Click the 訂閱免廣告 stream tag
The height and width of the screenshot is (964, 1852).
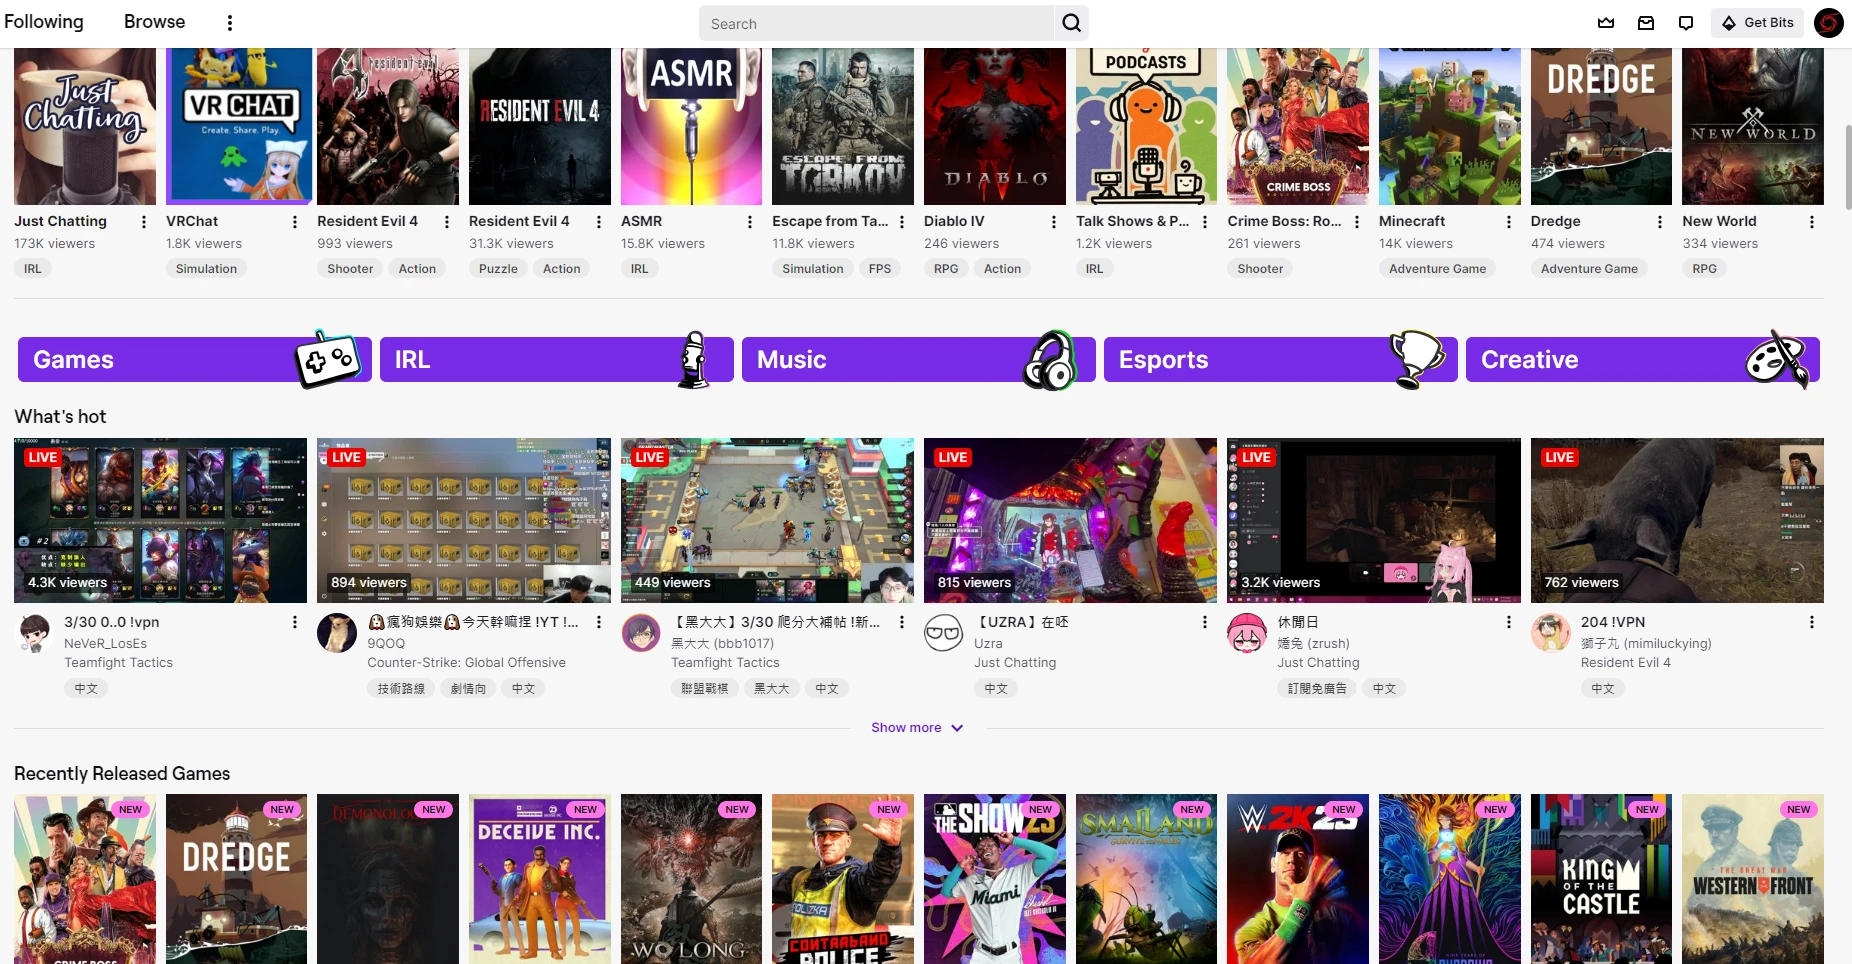pyautogui.click(x=1317, y=689)
